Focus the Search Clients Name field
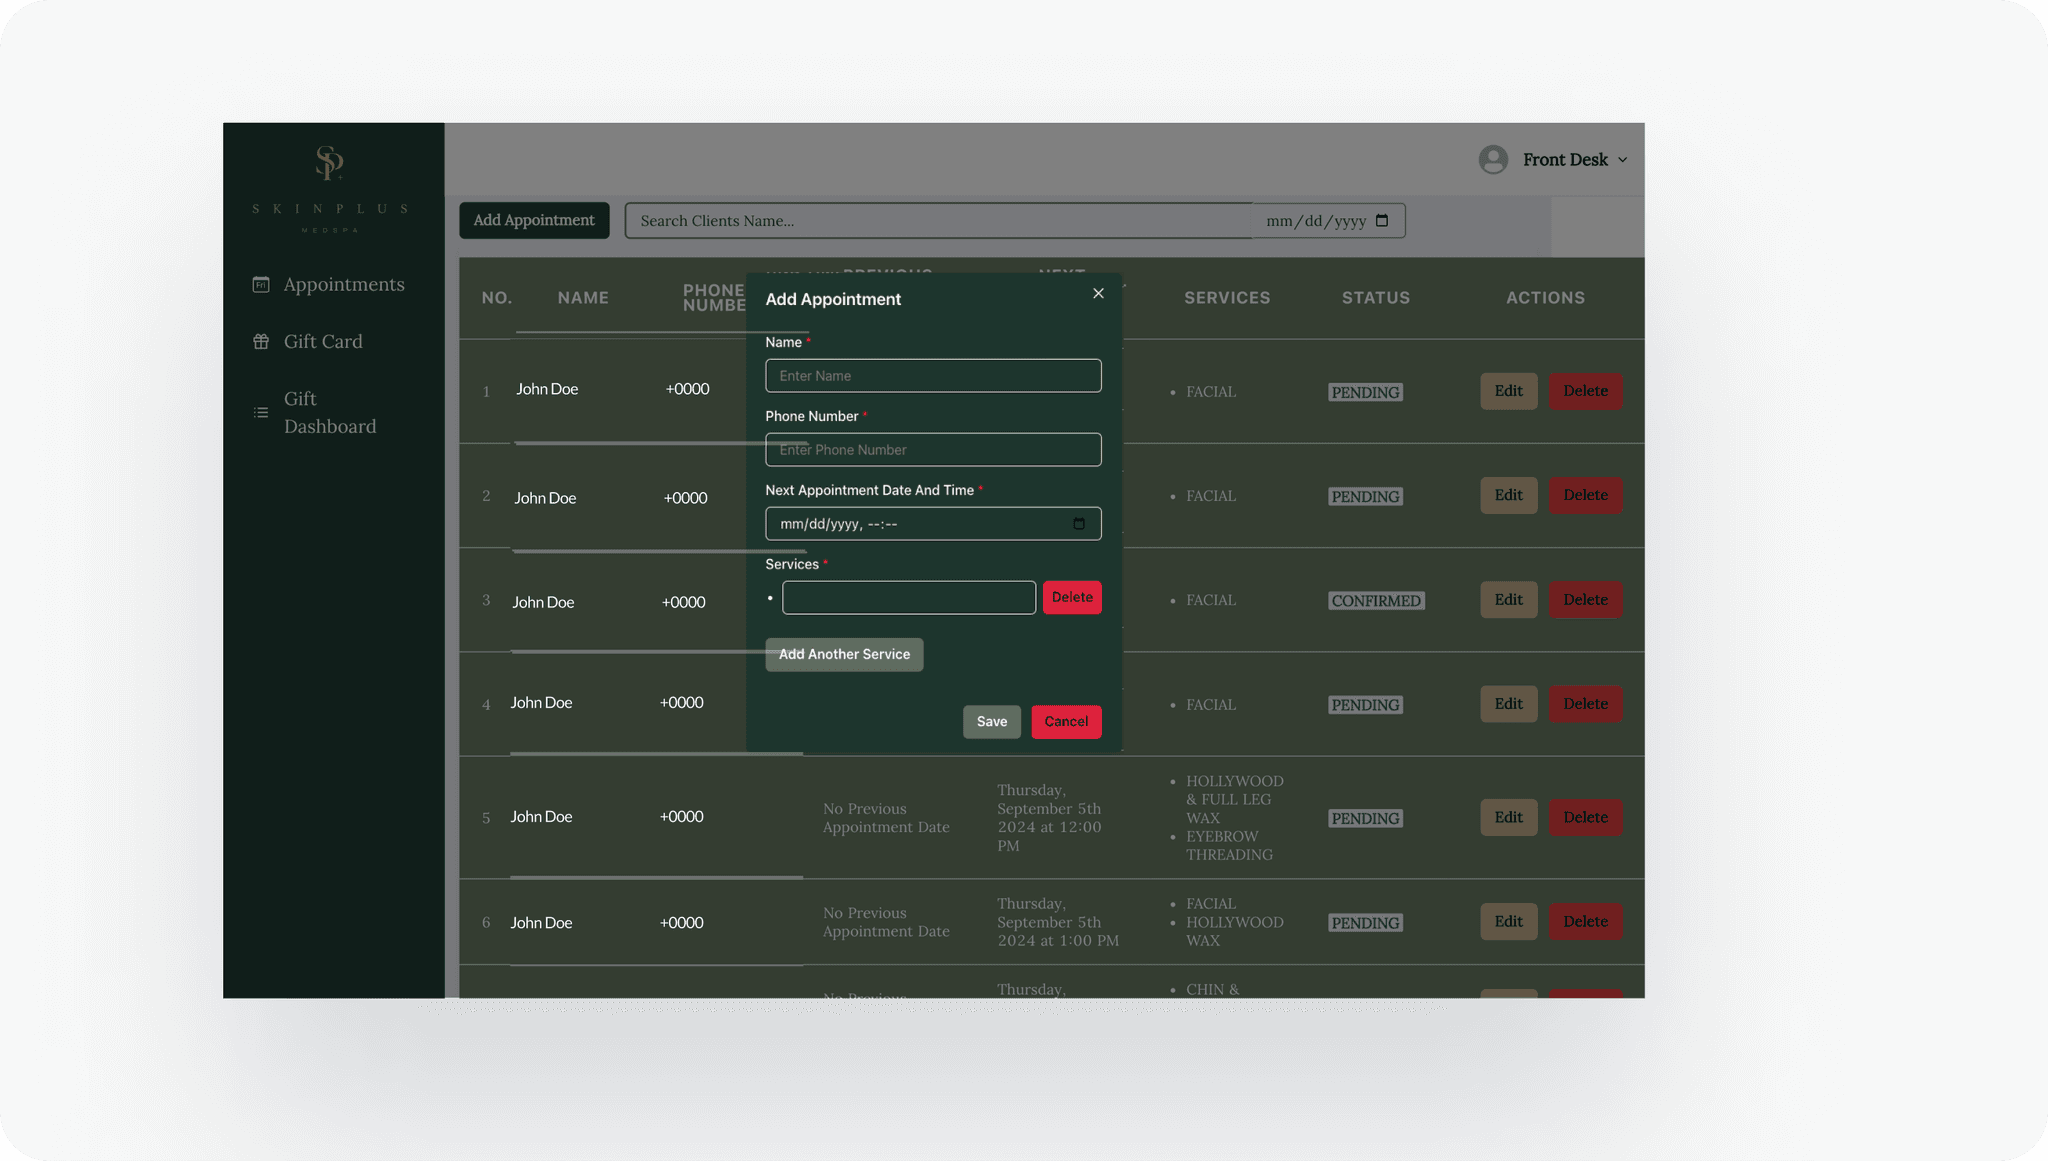Screen dimensions: 2048x1161 (939, 221)
